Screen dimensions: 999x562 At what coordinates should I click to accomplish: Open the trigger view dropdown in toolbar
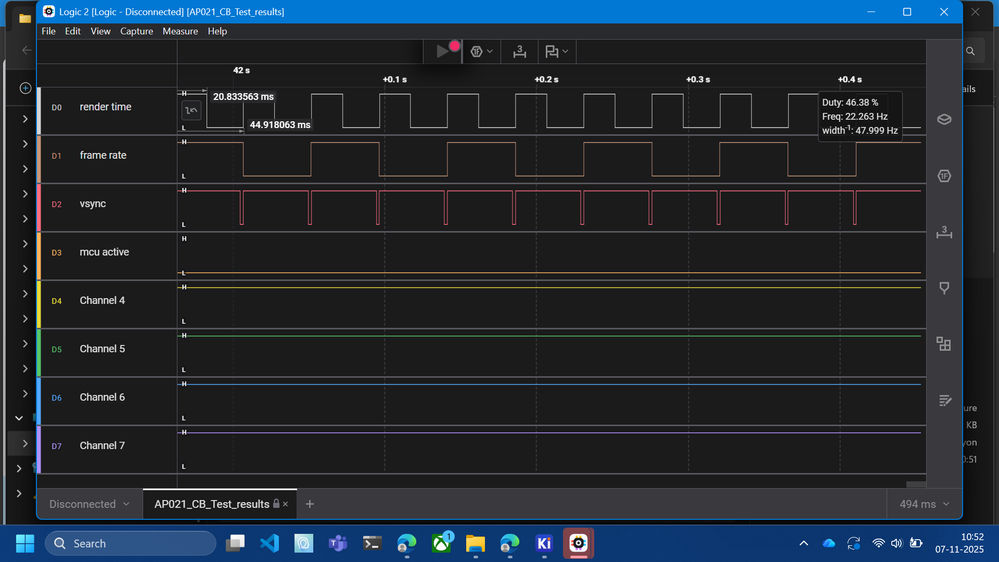tap(481, 52)
